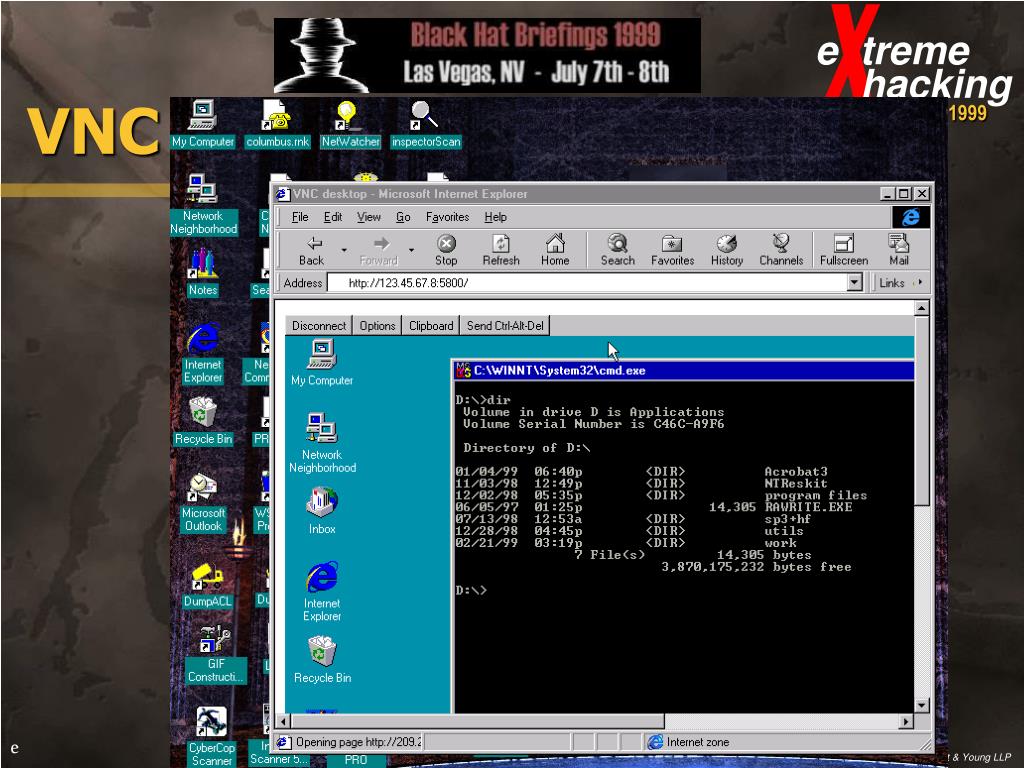
Task: Click the vertical scrollbar down arrow
Action: pyautogui.click(x=921, y=705)
